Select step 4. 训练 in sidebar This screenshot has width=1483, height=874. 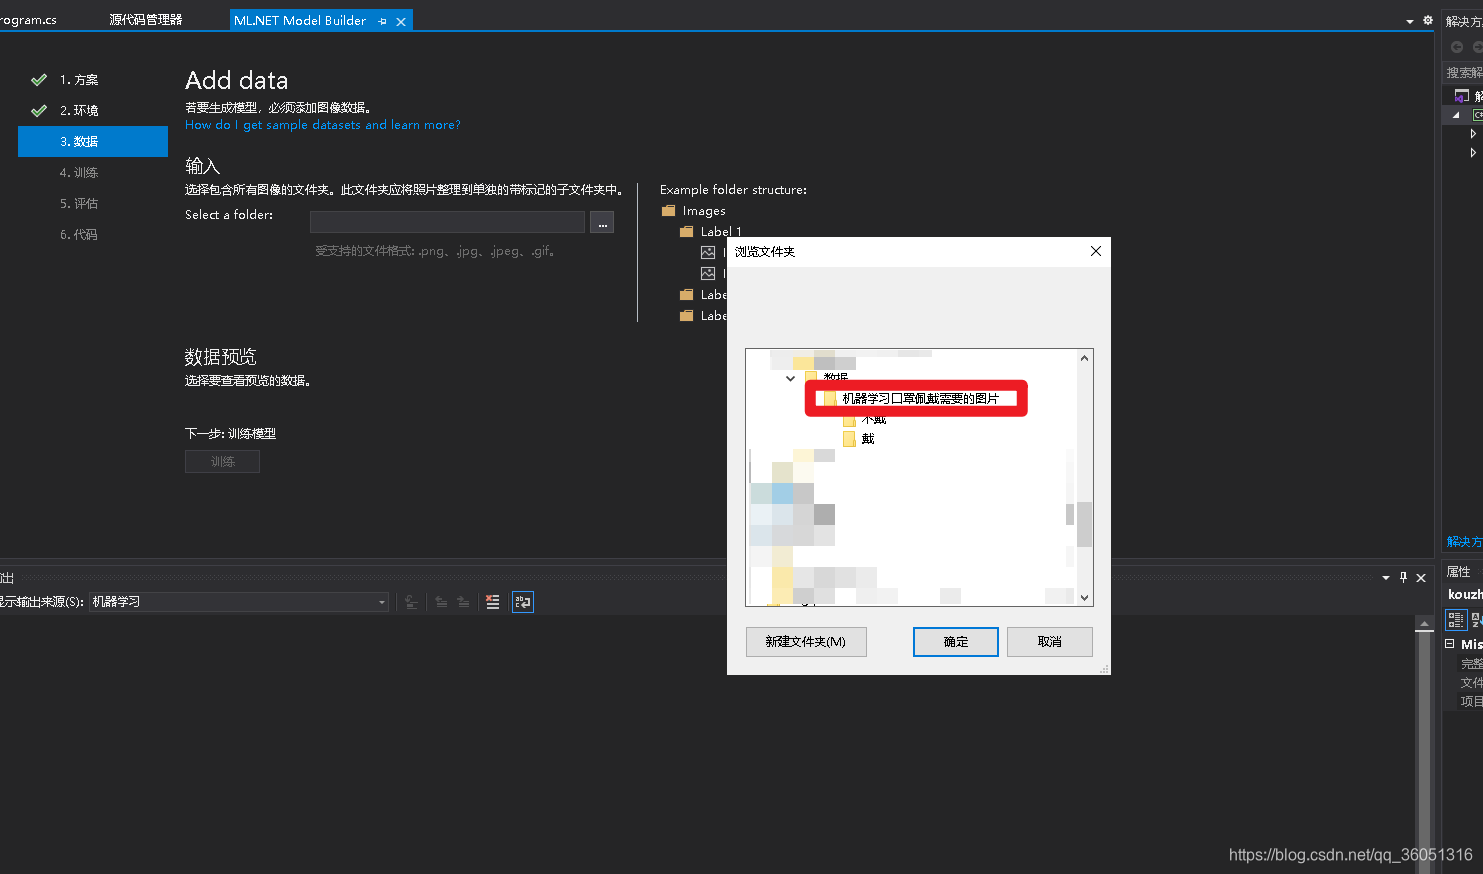(x=79, y=173)
